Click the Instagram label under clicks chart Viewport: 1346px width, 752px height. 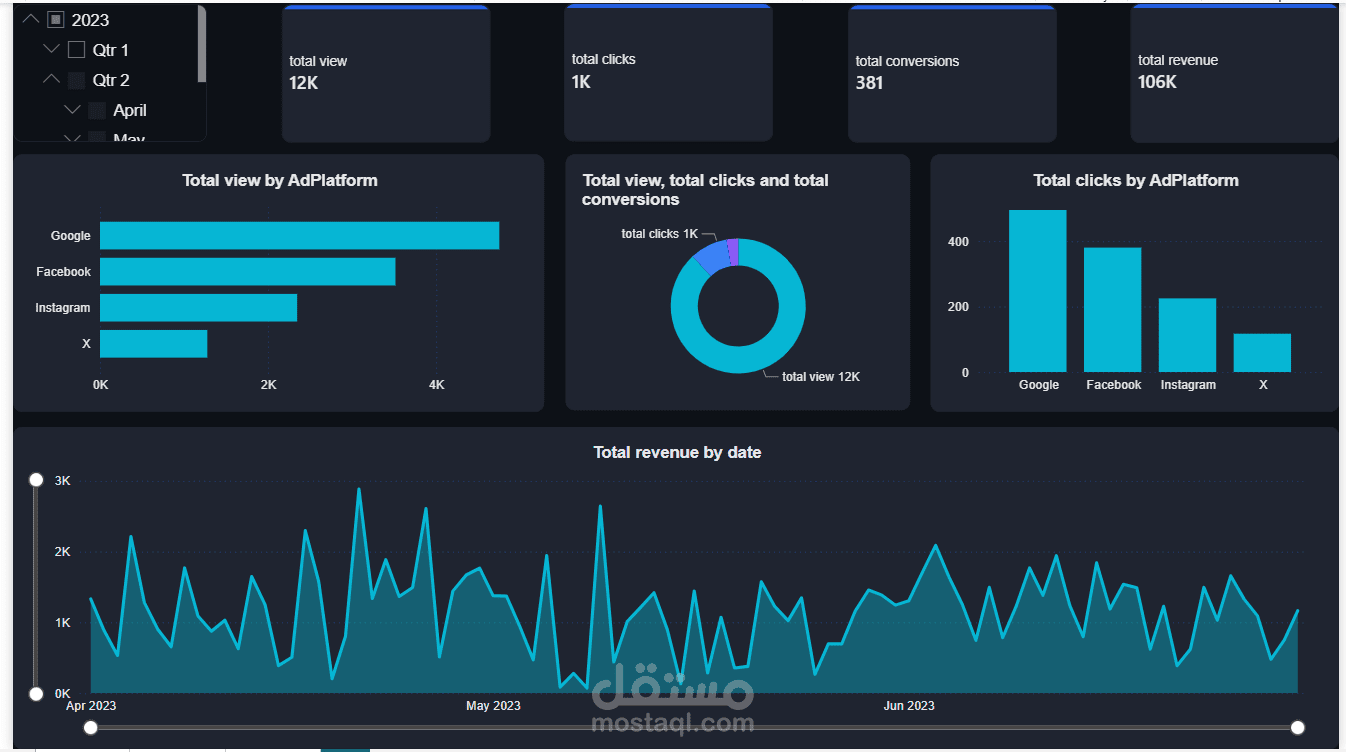tap(1188, 385)
